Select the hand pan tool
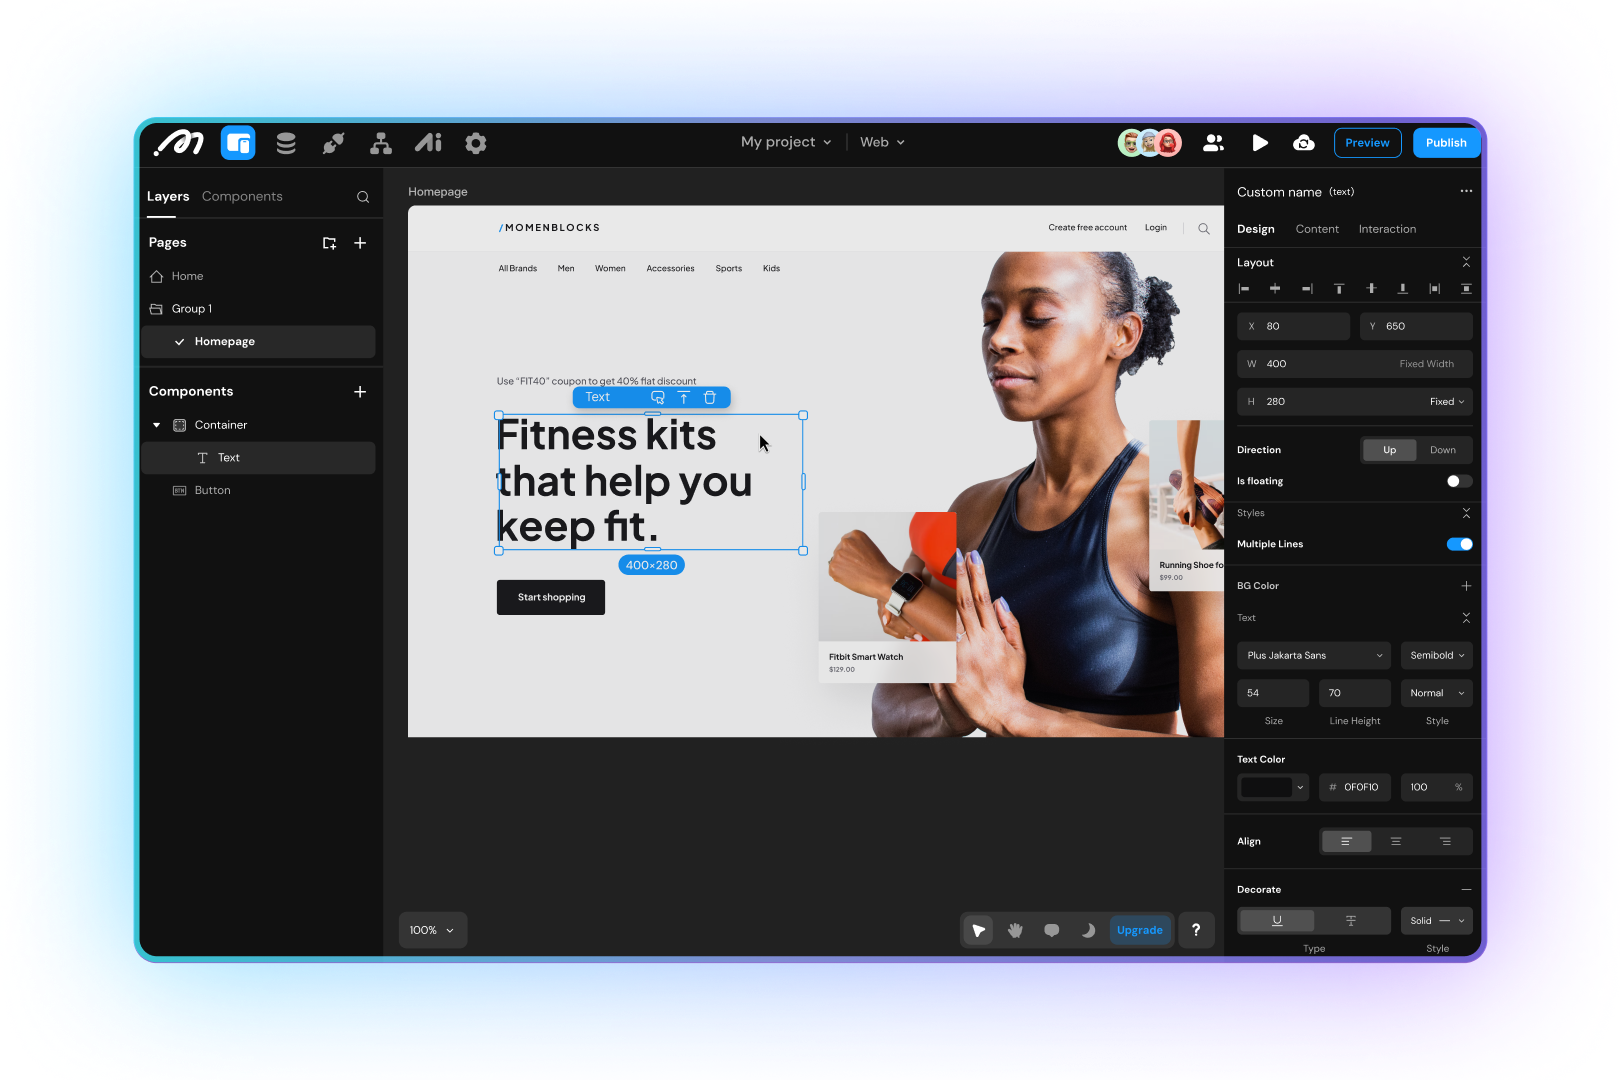The width and height of the screenshot is (1620, 1080). [x=1015, y=930]
